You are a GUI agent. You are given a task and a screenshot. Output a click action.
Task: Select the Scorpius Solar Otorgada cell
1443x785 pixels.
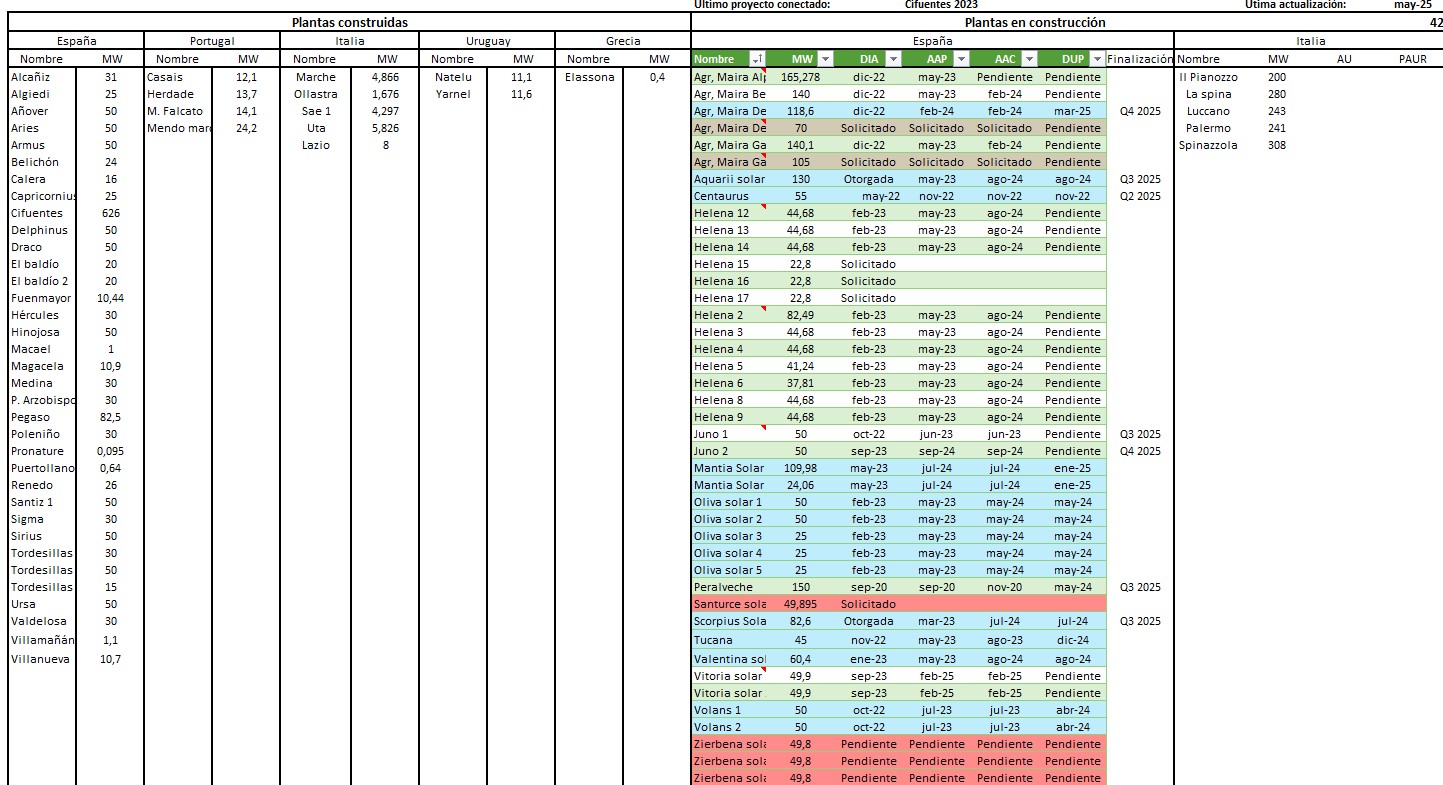click(868, 621)
